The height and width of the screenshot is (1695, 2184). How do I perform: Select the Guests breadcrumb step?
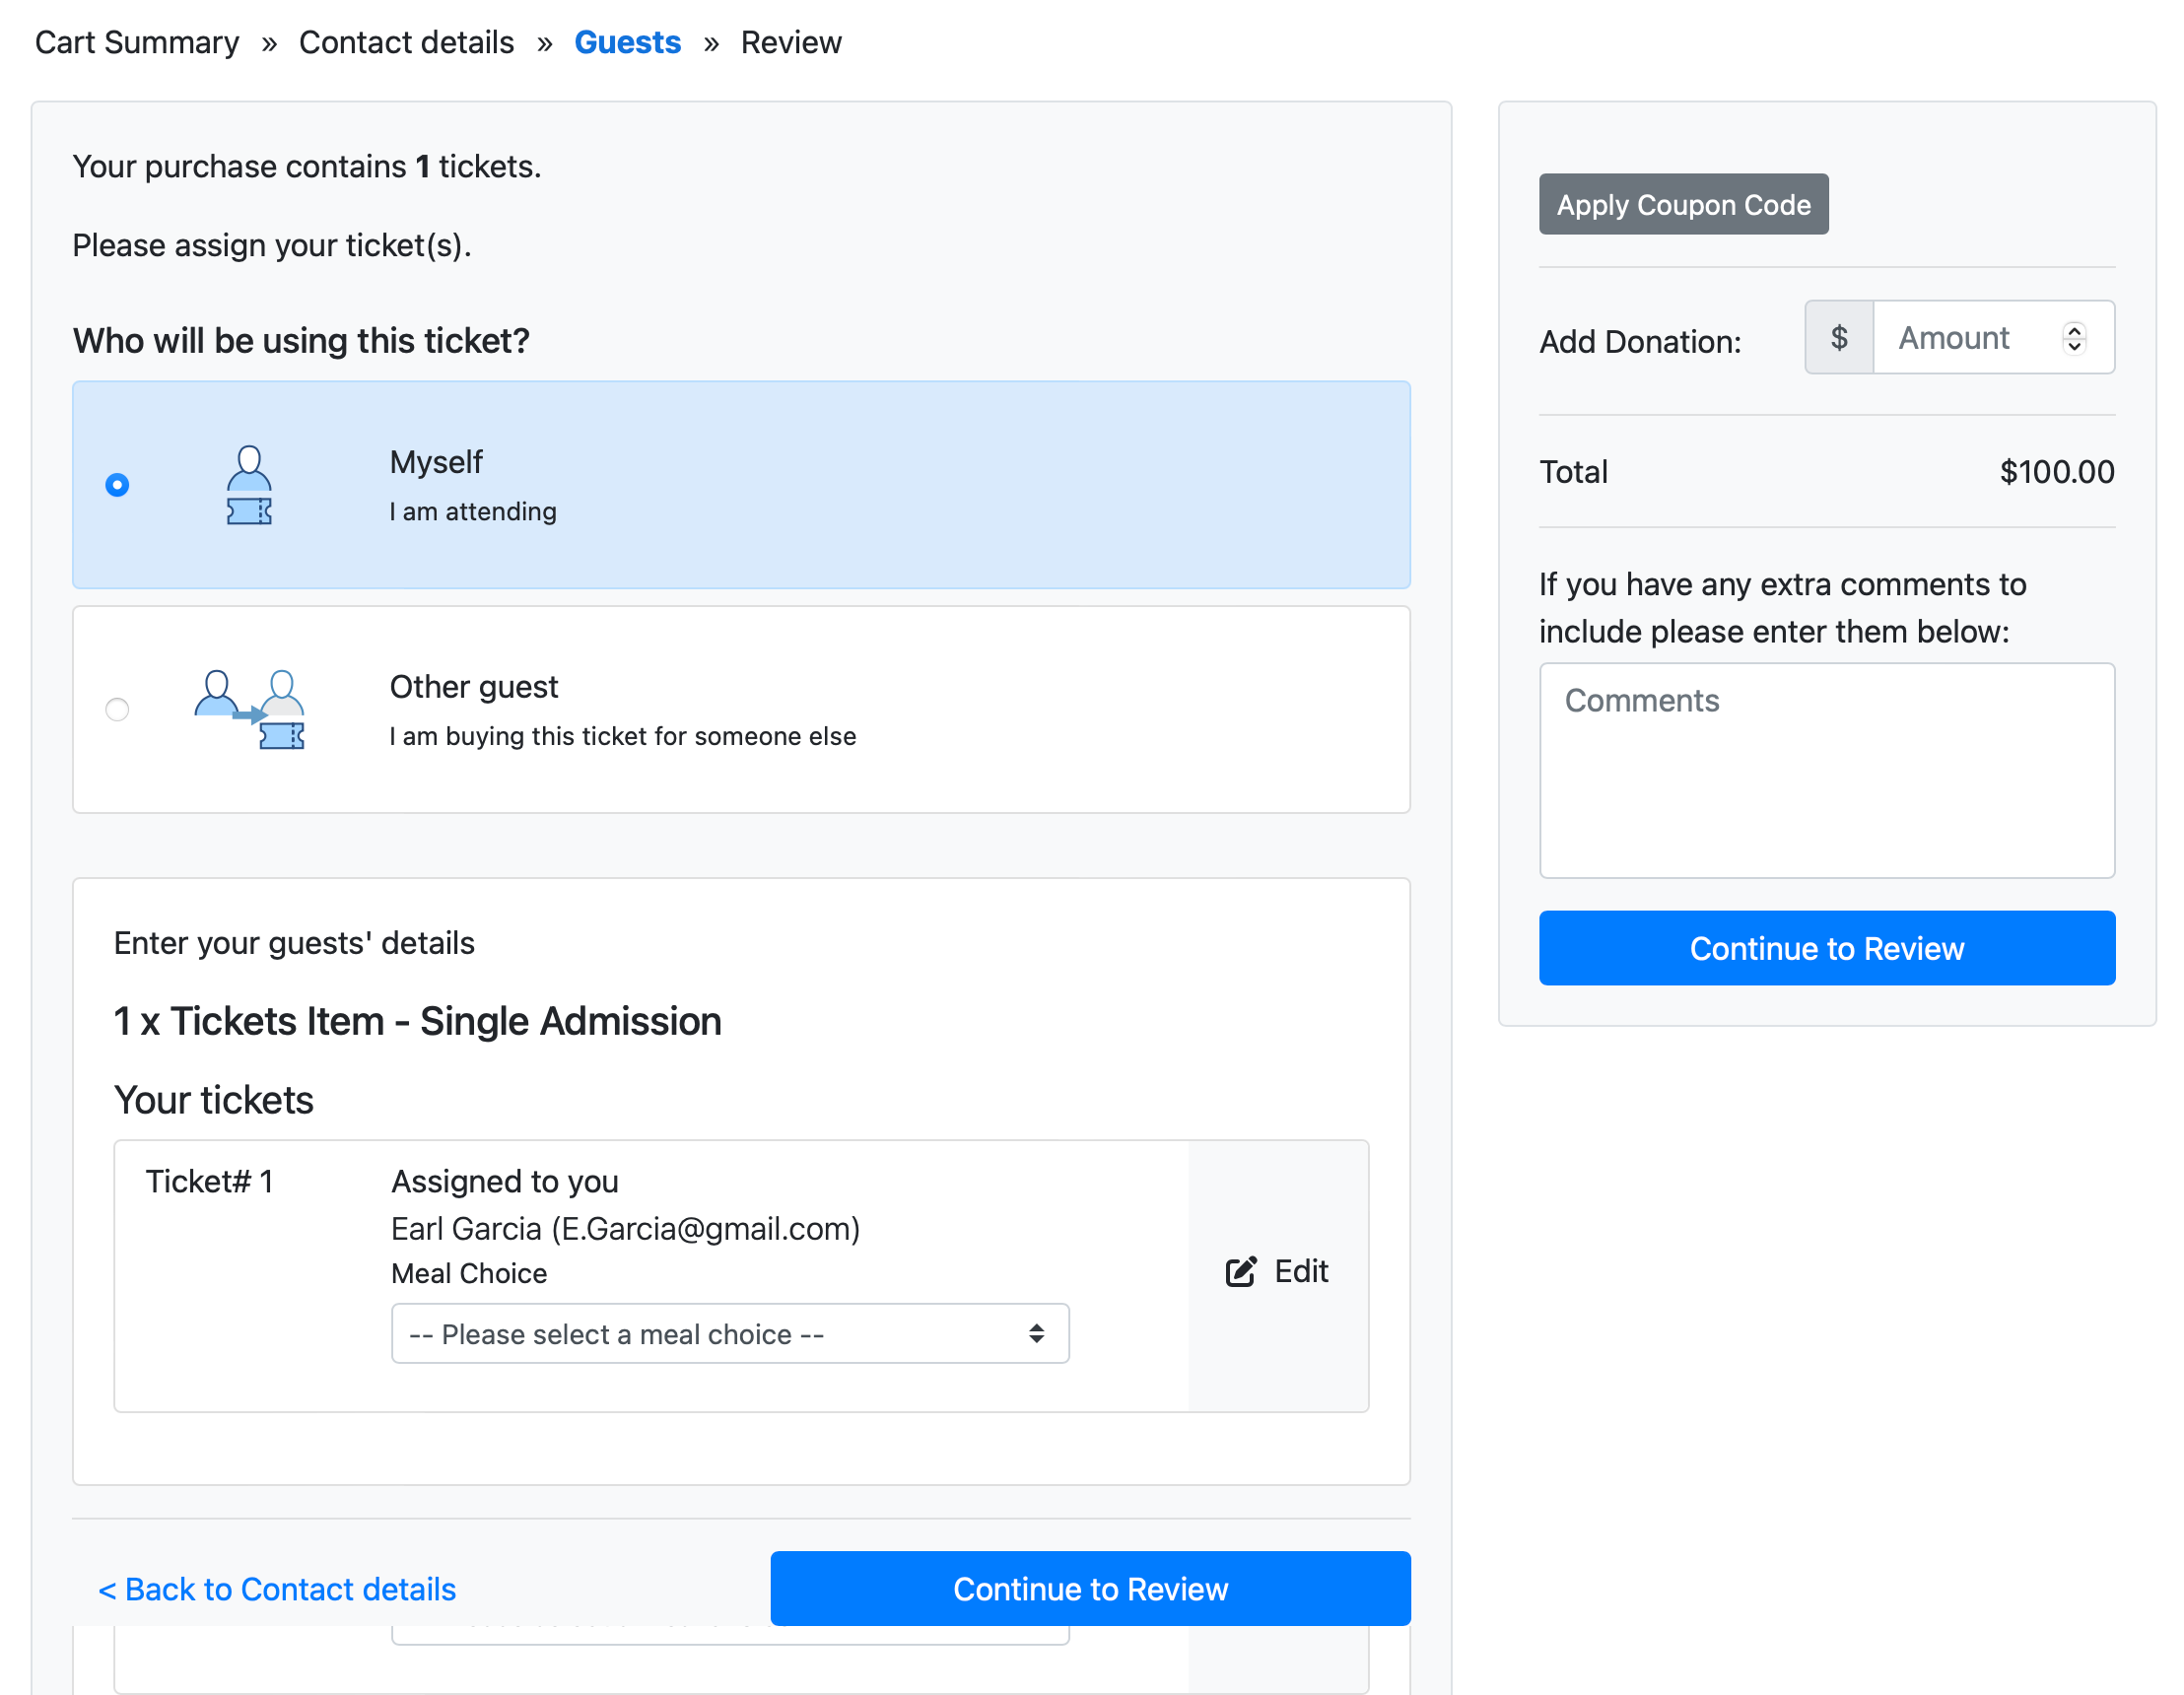click(x=627, y=42)
